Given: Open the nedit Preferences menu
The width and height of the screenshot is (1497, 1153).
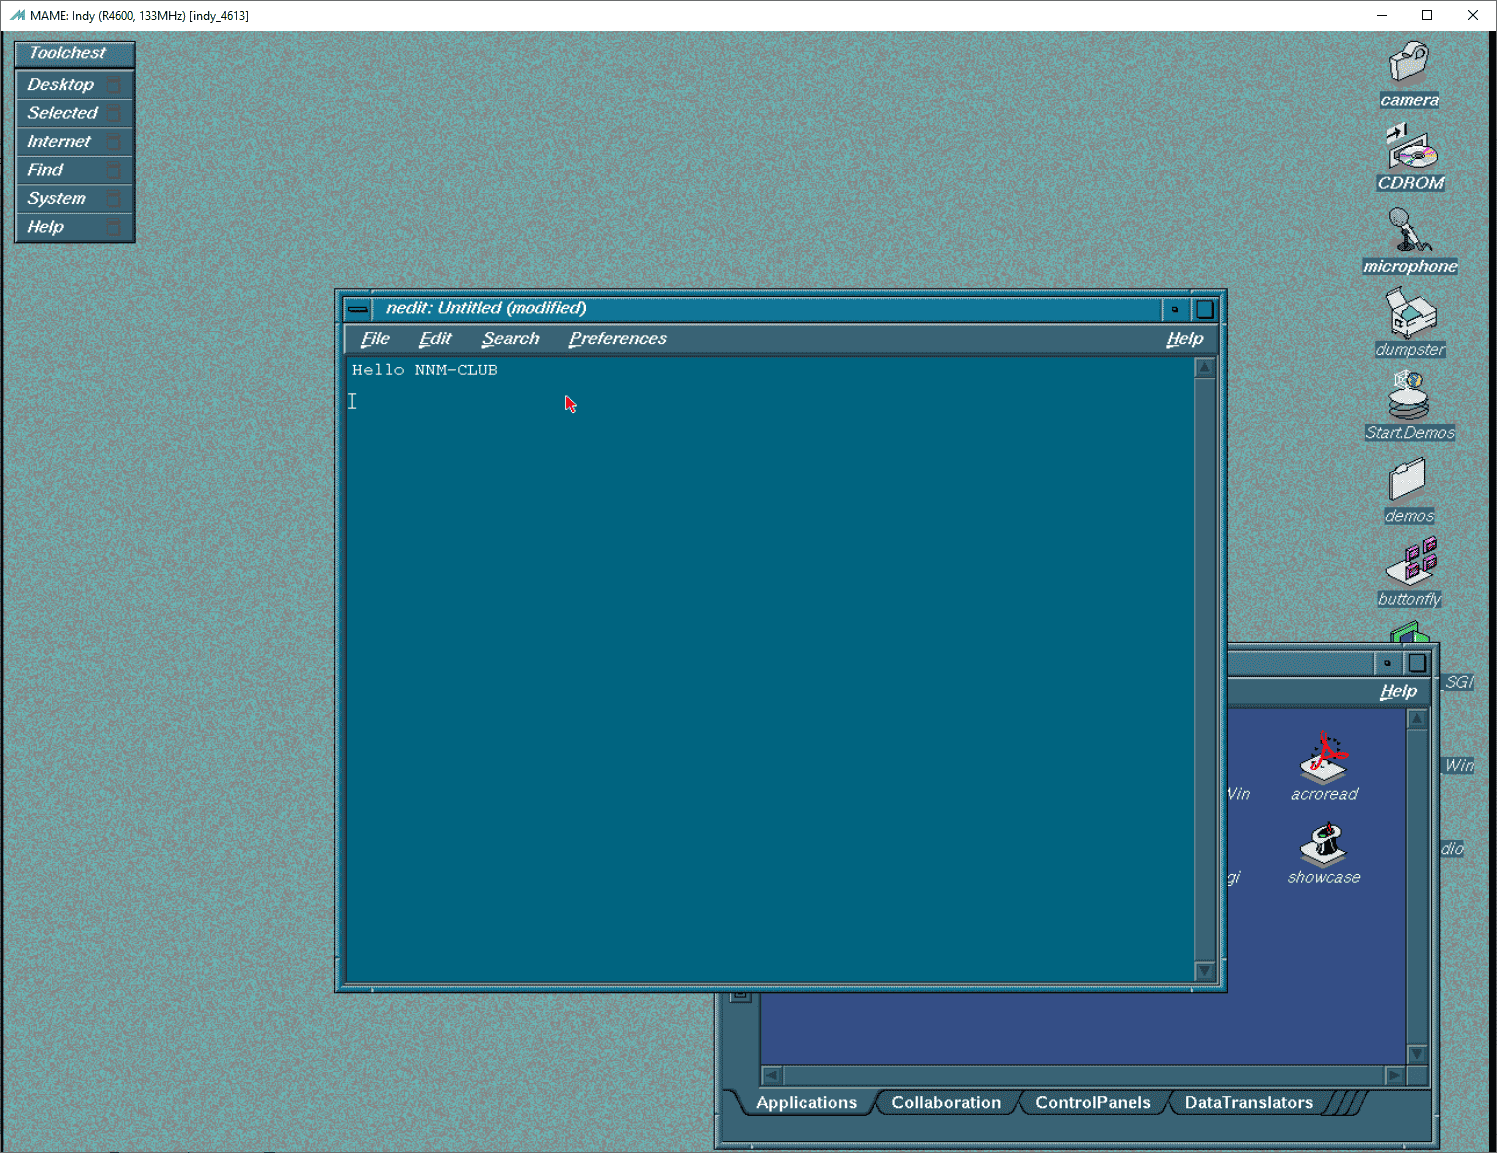Looking at the screenshot, I should (617, 339).
